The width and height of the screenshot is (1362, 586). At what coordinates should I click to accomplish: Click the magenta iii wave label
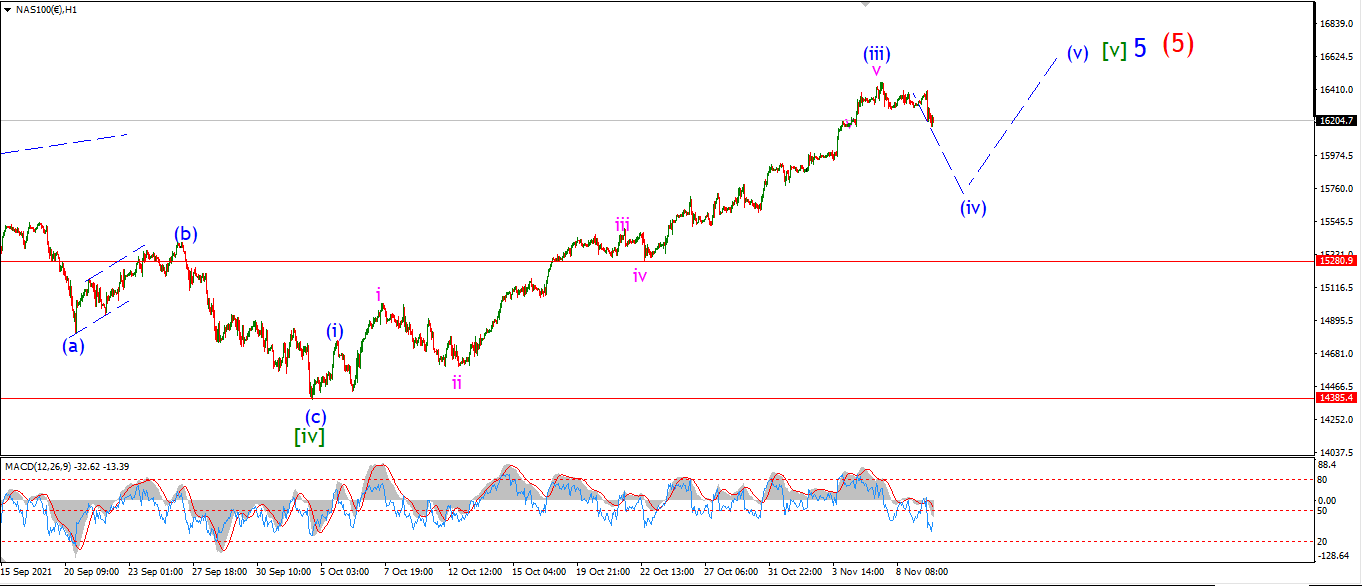(622, 225)
